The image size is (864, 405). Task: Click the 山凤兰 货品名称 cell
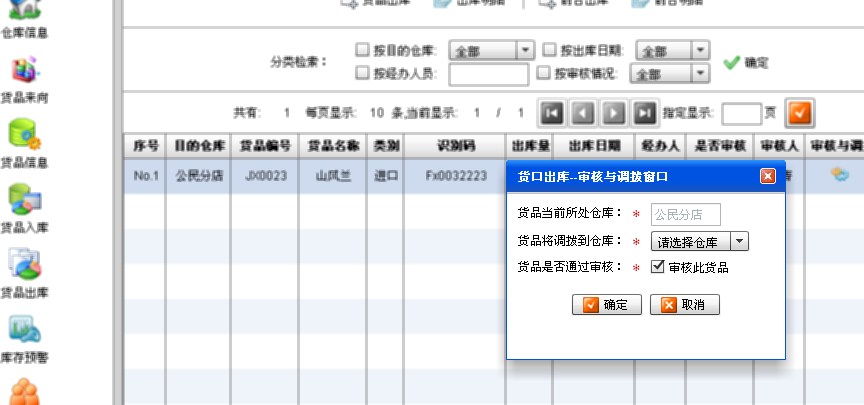pyautogui.click(x=333, y=176)
